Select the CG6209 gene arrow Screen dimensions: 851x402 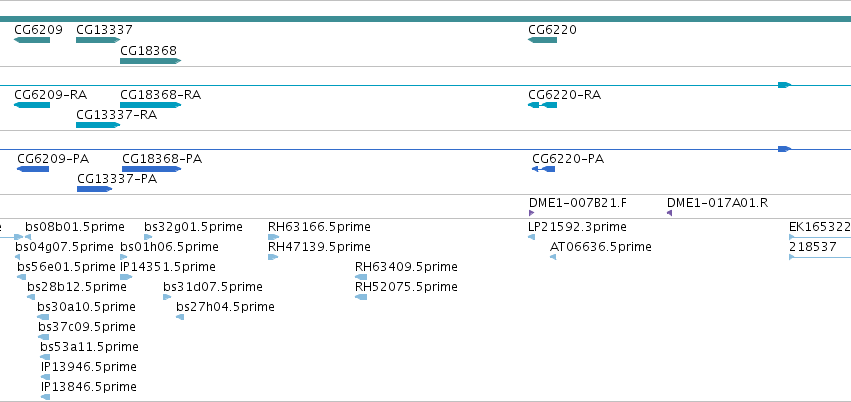pos(32,40)
